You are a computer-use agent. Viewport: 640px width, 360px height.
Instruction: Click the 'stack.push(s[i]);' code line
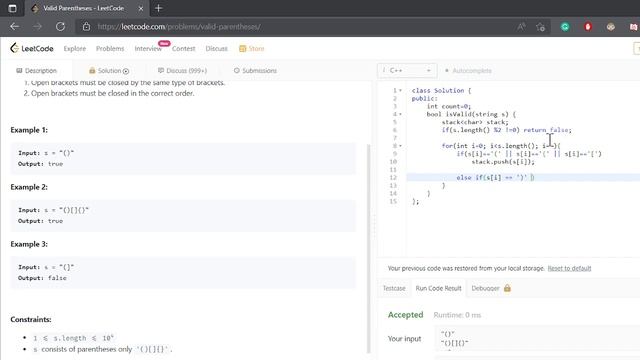(503, 162)
